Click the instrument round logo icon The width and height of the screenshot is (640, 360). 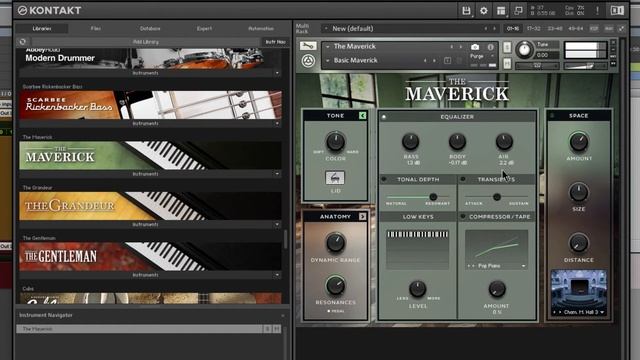pos(308,61)
